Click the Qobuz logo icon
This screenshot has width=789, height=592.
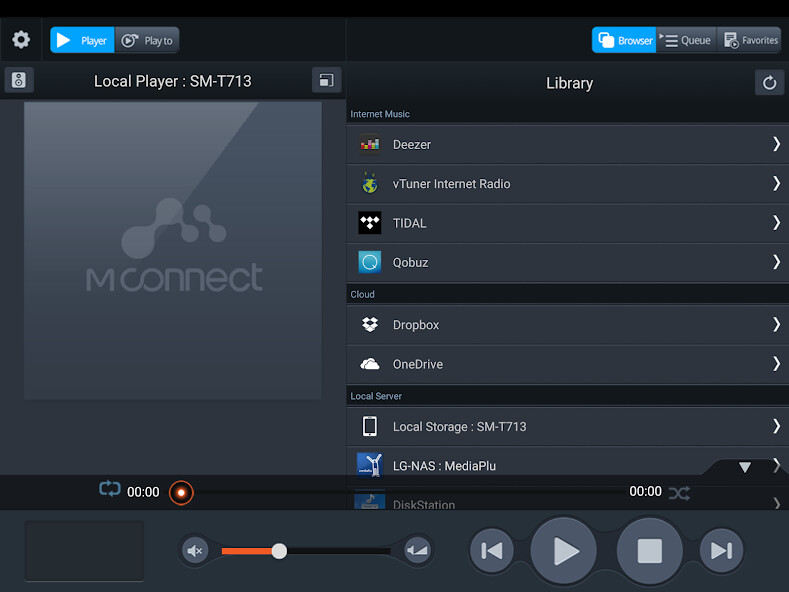370,262
